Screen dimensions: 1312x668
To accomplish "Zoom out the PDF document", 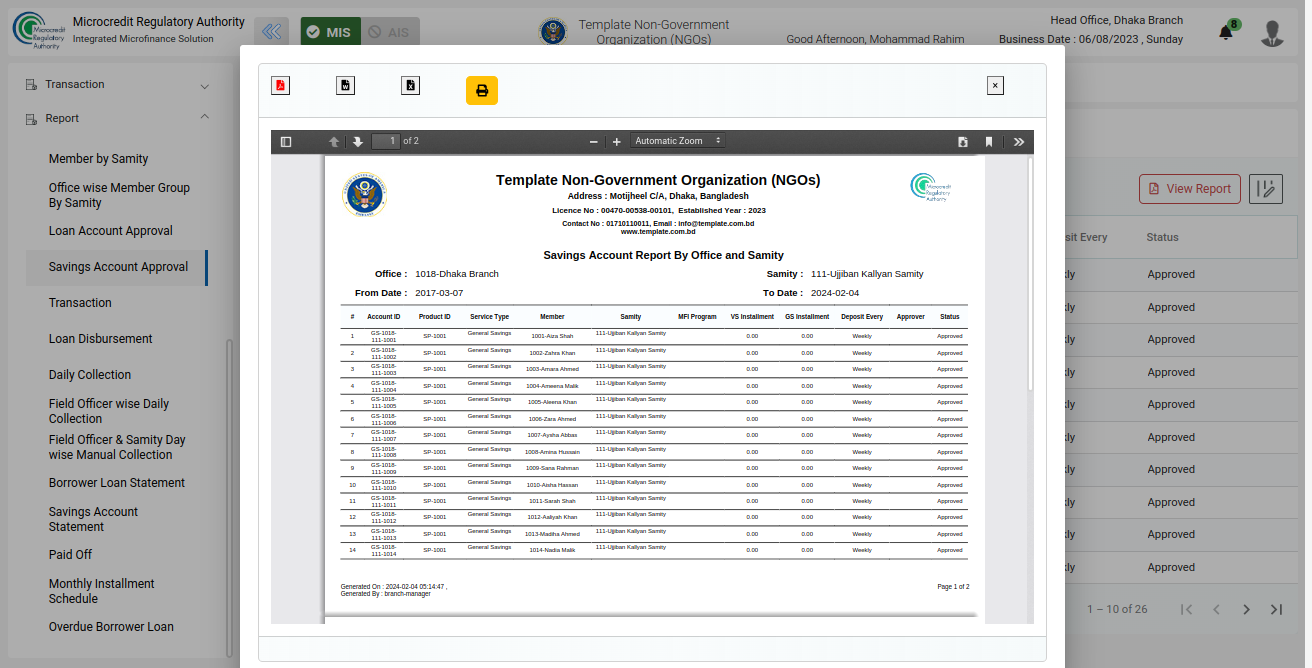I will click(x=593, y=142).
